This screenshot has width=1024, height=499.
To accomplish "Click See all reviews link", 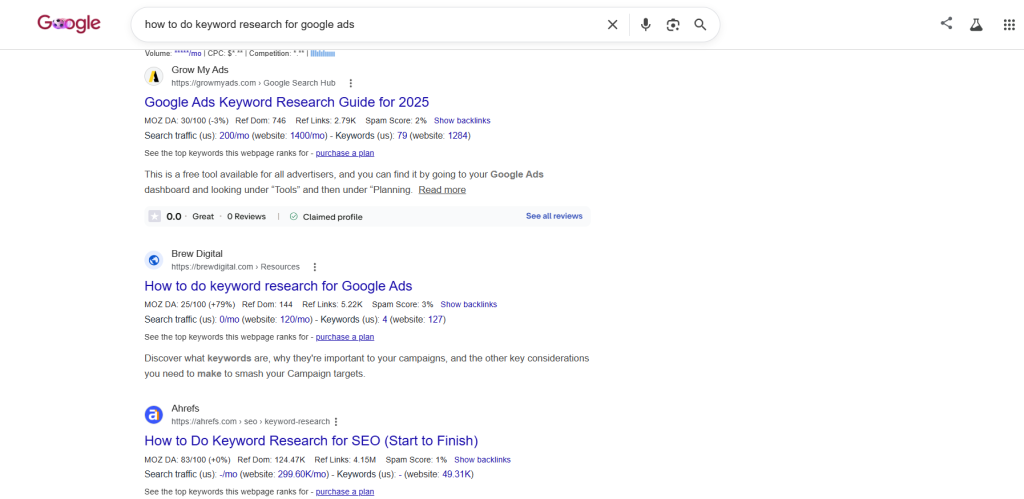I will [554, 216].
